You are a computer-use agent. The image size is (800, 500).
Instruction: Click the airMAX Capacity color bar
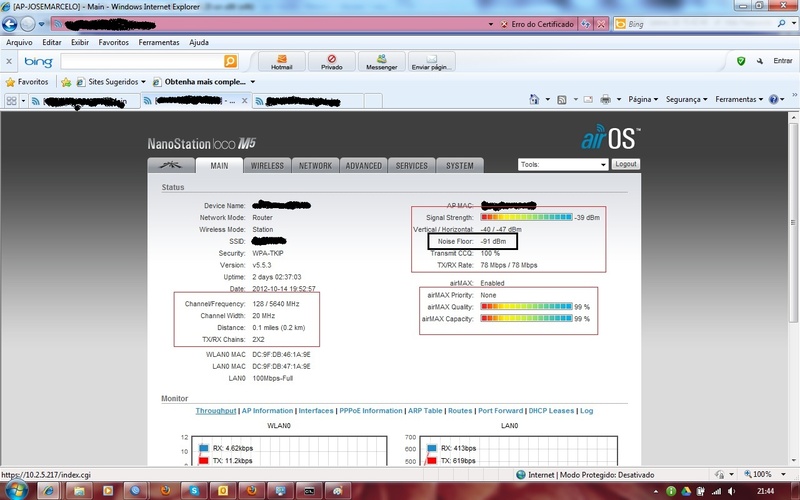[526, 318]
